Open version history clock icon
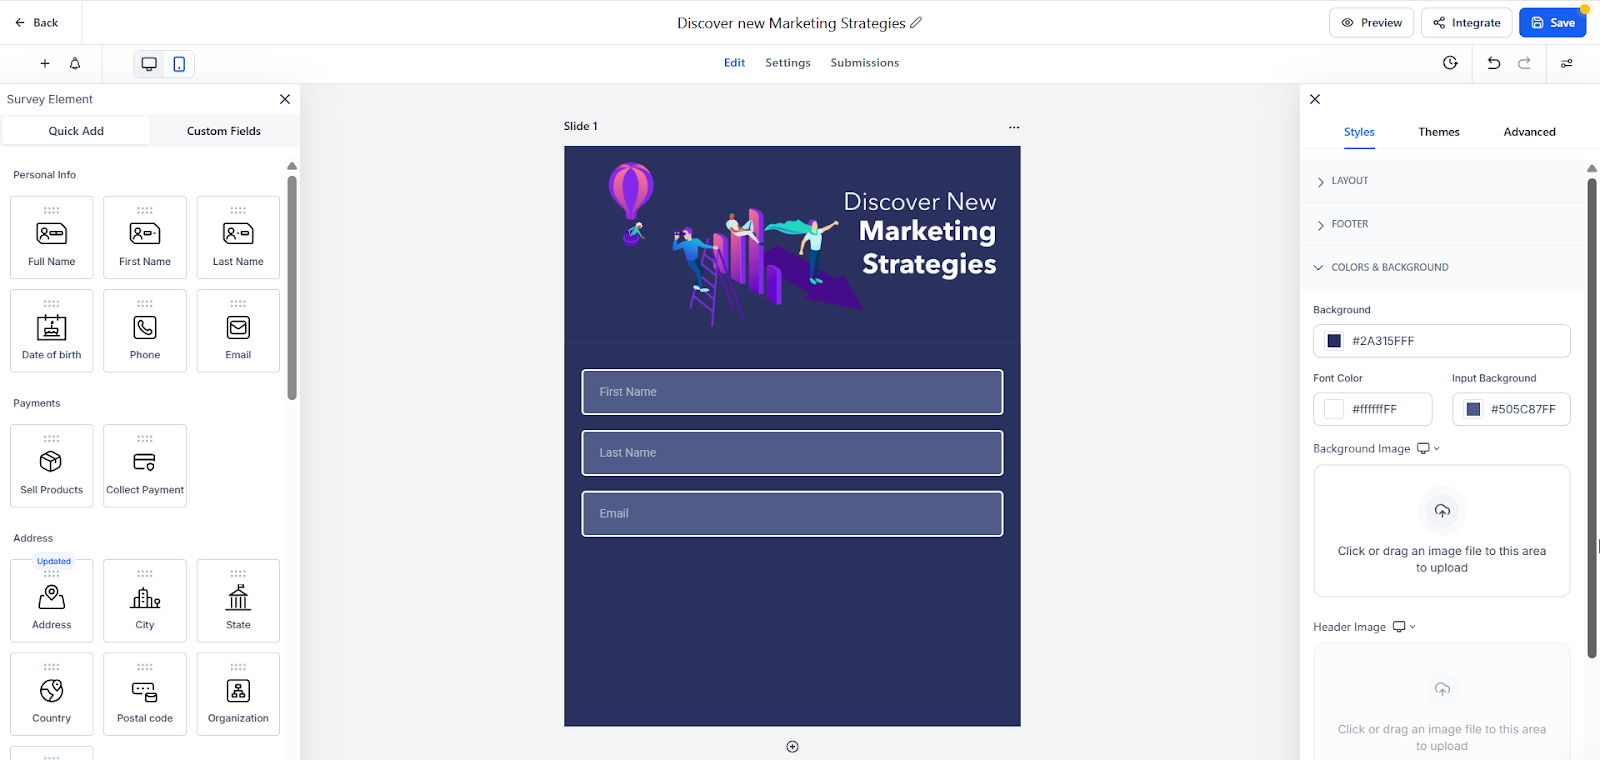 point(1450,63)
